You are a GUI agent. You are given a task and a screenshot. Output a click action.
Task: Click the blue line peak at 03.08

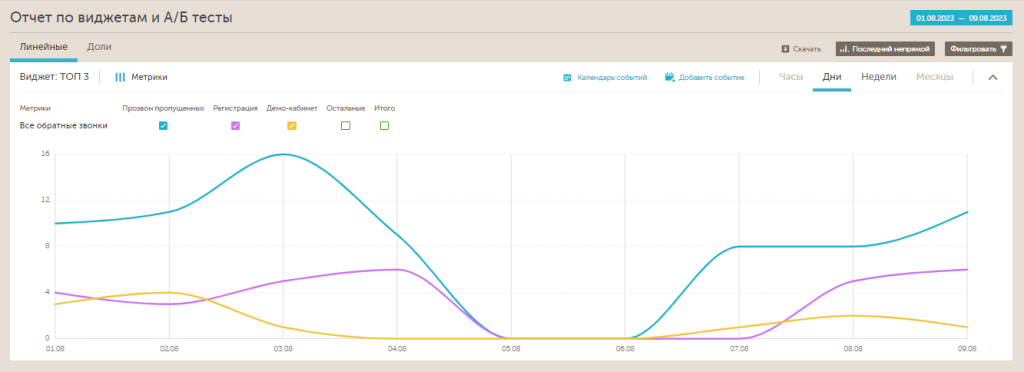pos(283,154)
